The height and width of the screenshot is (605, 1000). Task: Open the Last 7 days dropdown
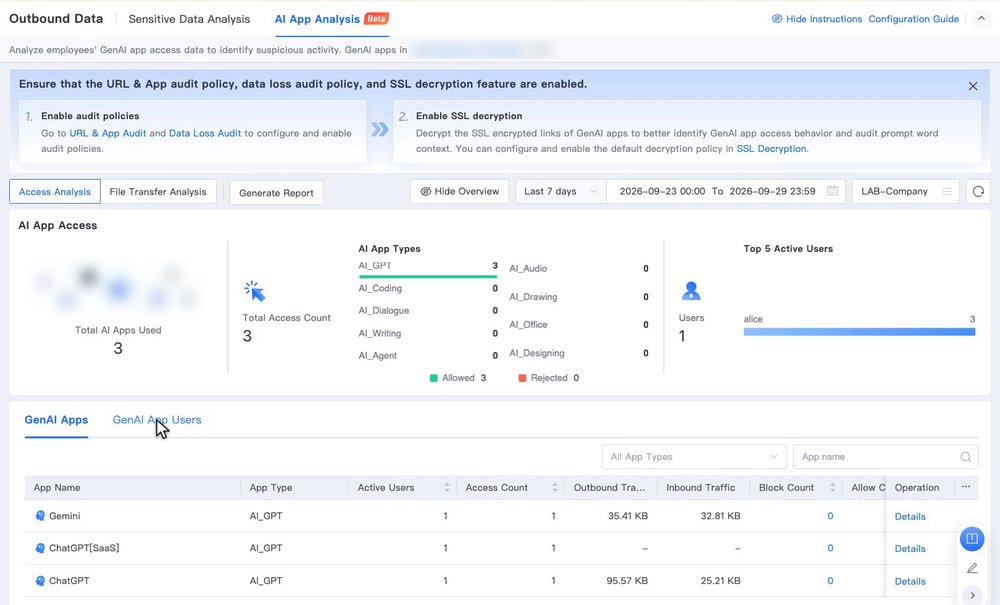(561, 191)
